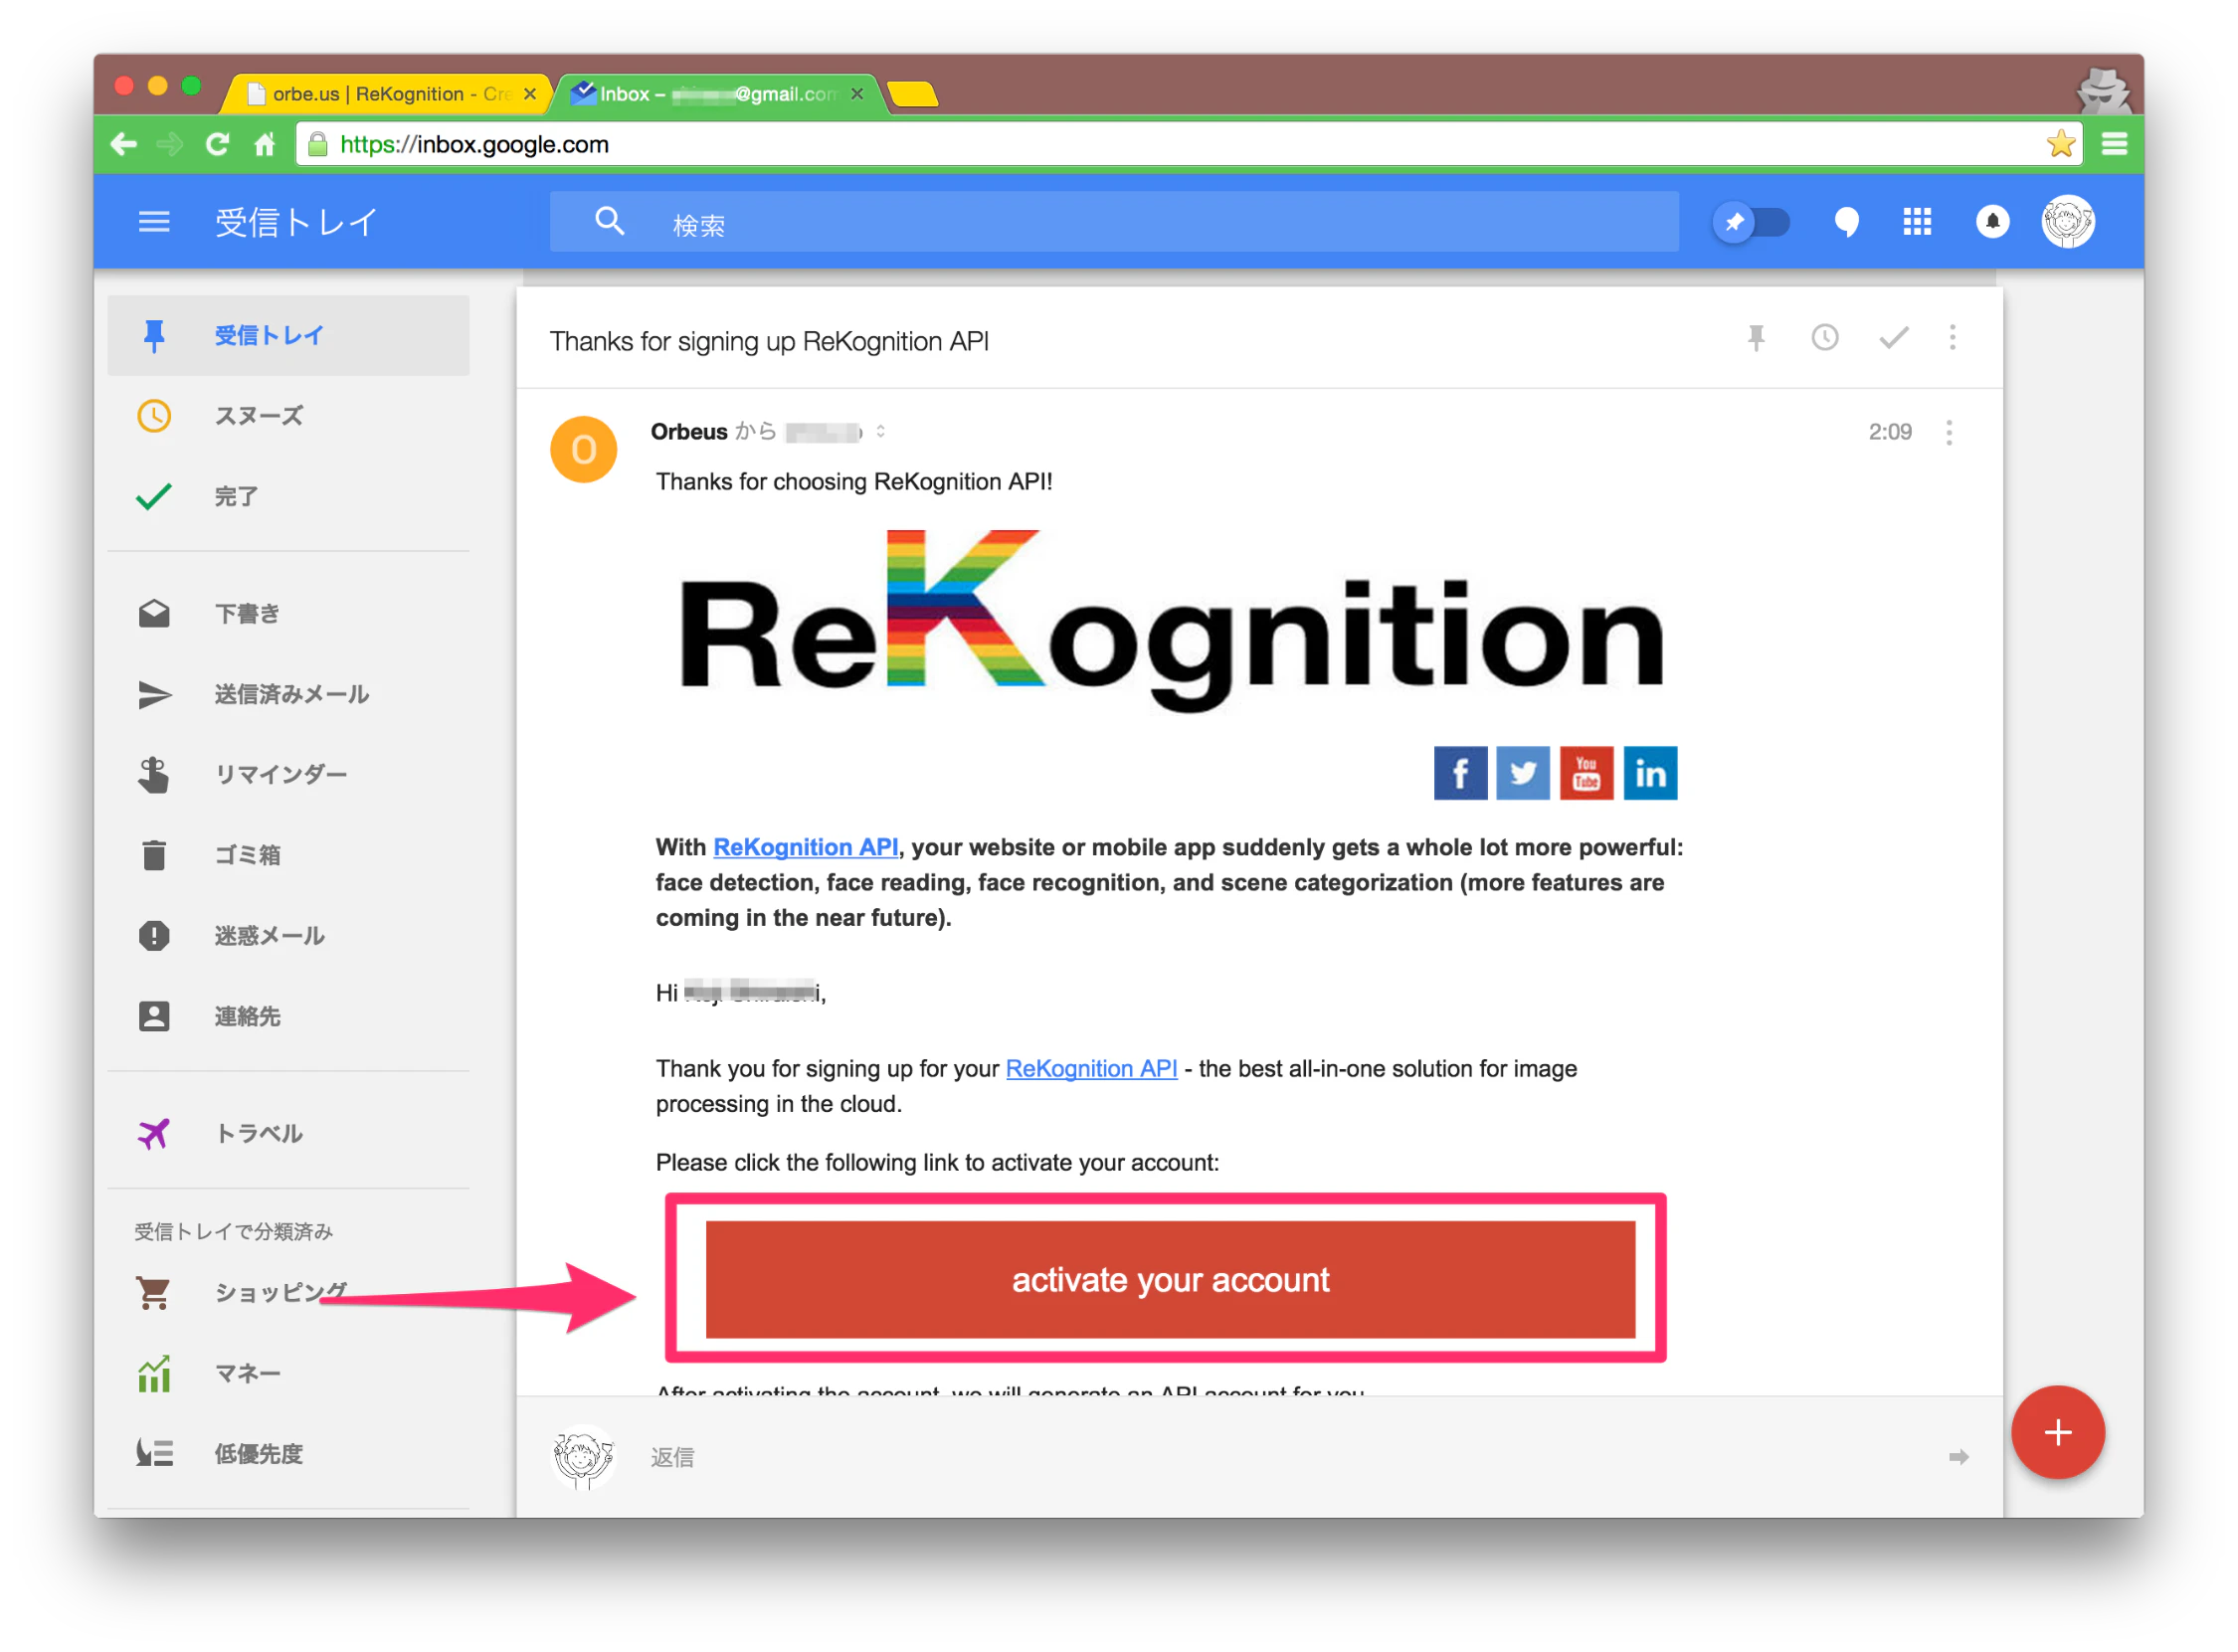Open the Google apps grid
2238x1652 pixels.
coord(1917,221)
